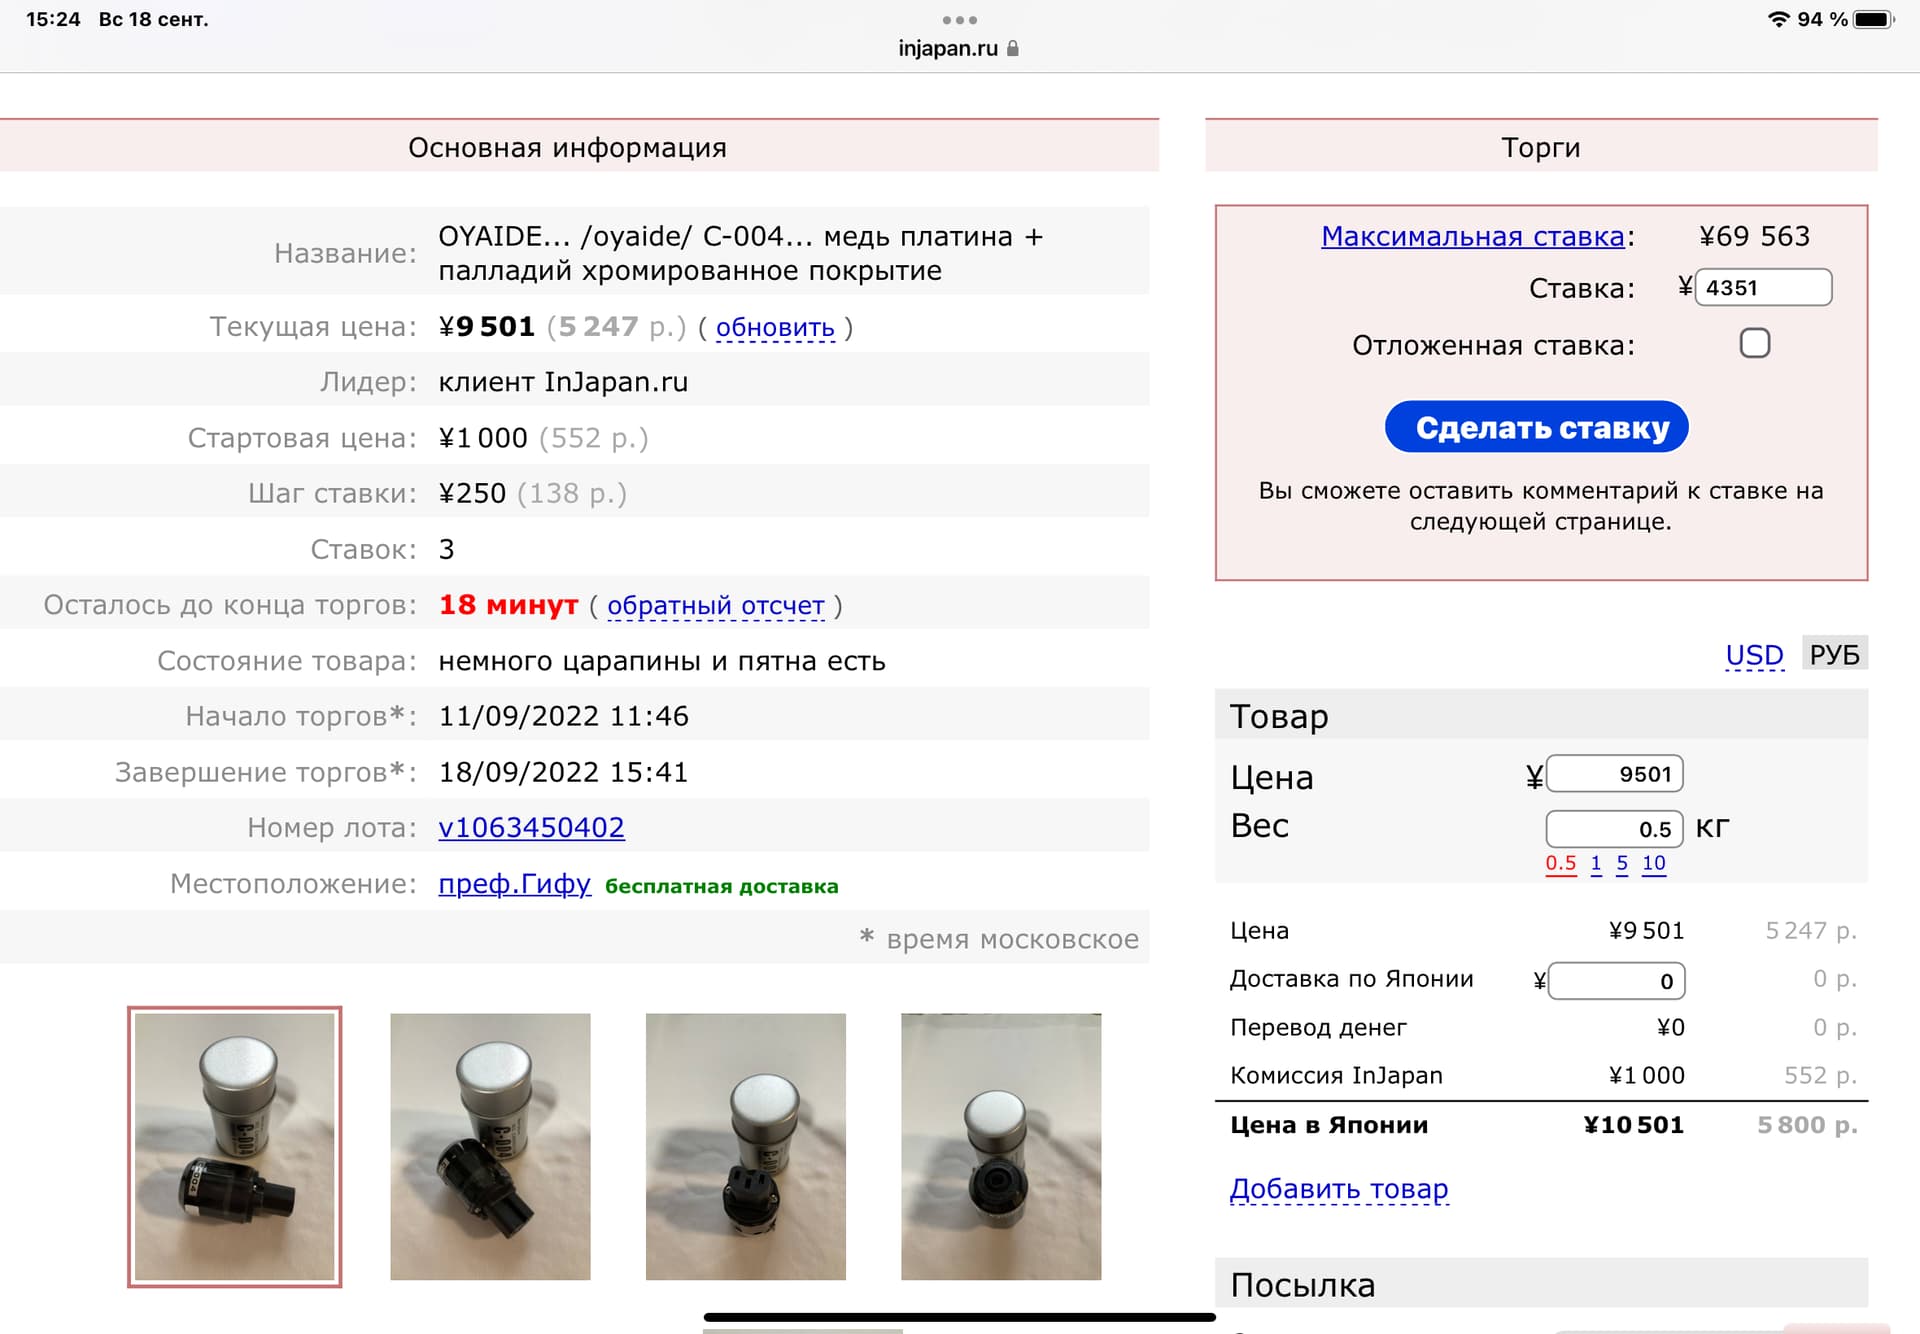Viewport: 1920px width, 1334px height.
Task: Tap the Wi-Fi status icon
Action: (1779, 19)
